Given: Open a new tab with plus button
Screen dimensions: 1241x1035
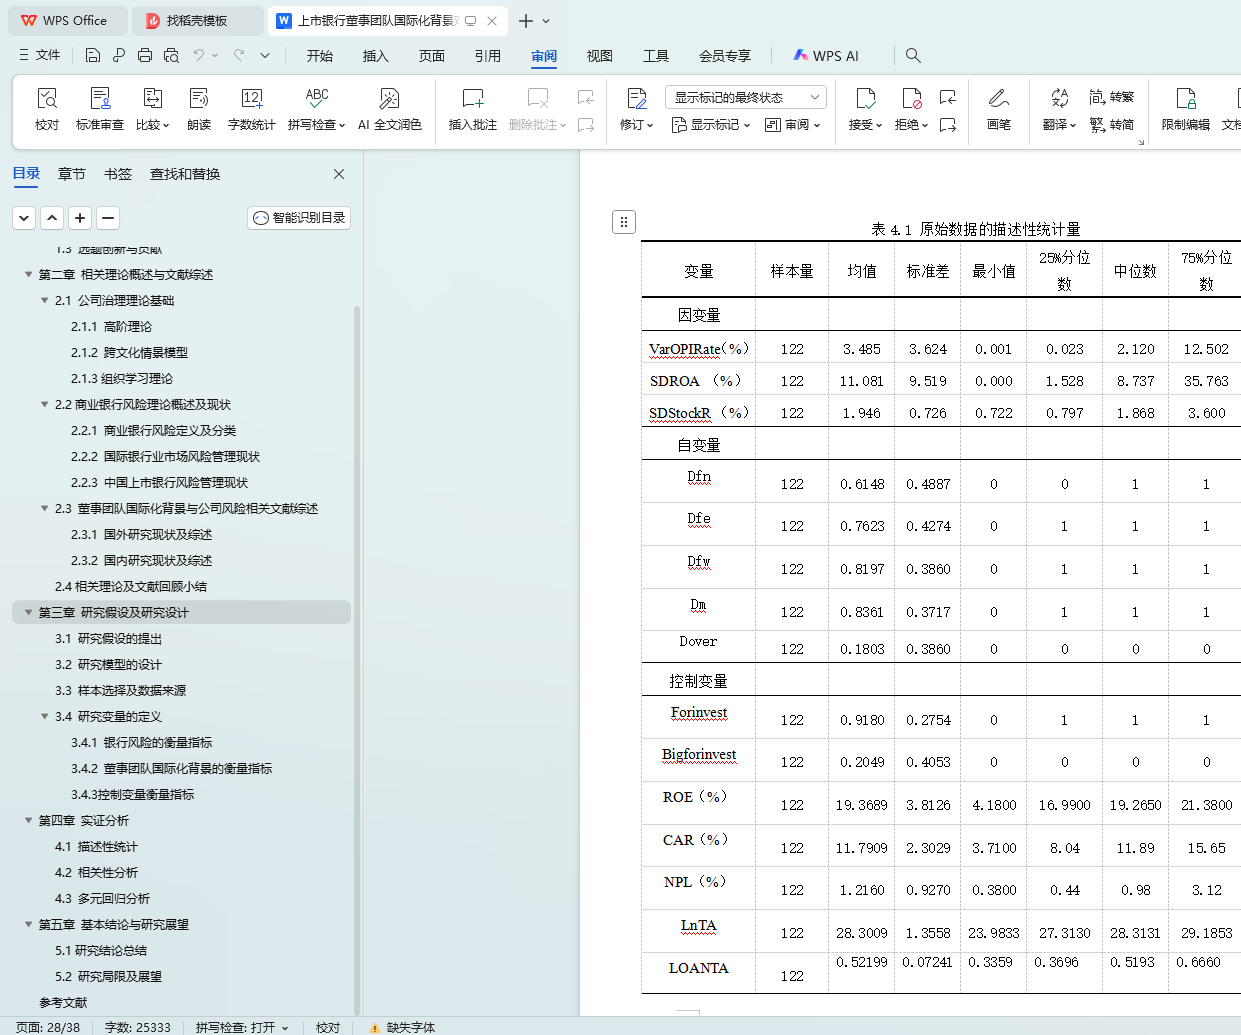Looking at the screenshot, I should (526, 20).
